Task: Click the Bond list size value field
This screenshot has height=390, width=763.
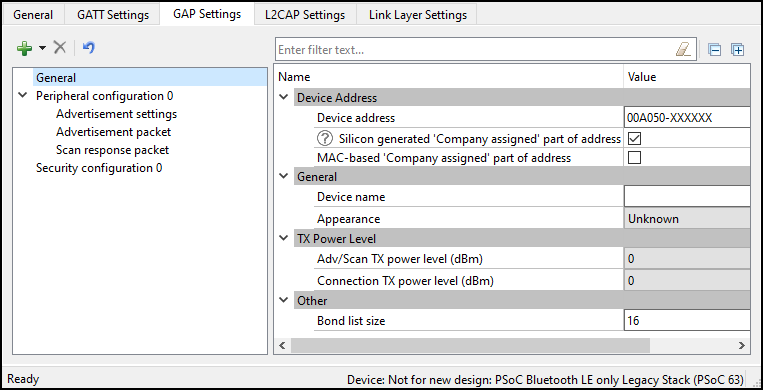Action: pyautogui.click(x=687, y=321)
